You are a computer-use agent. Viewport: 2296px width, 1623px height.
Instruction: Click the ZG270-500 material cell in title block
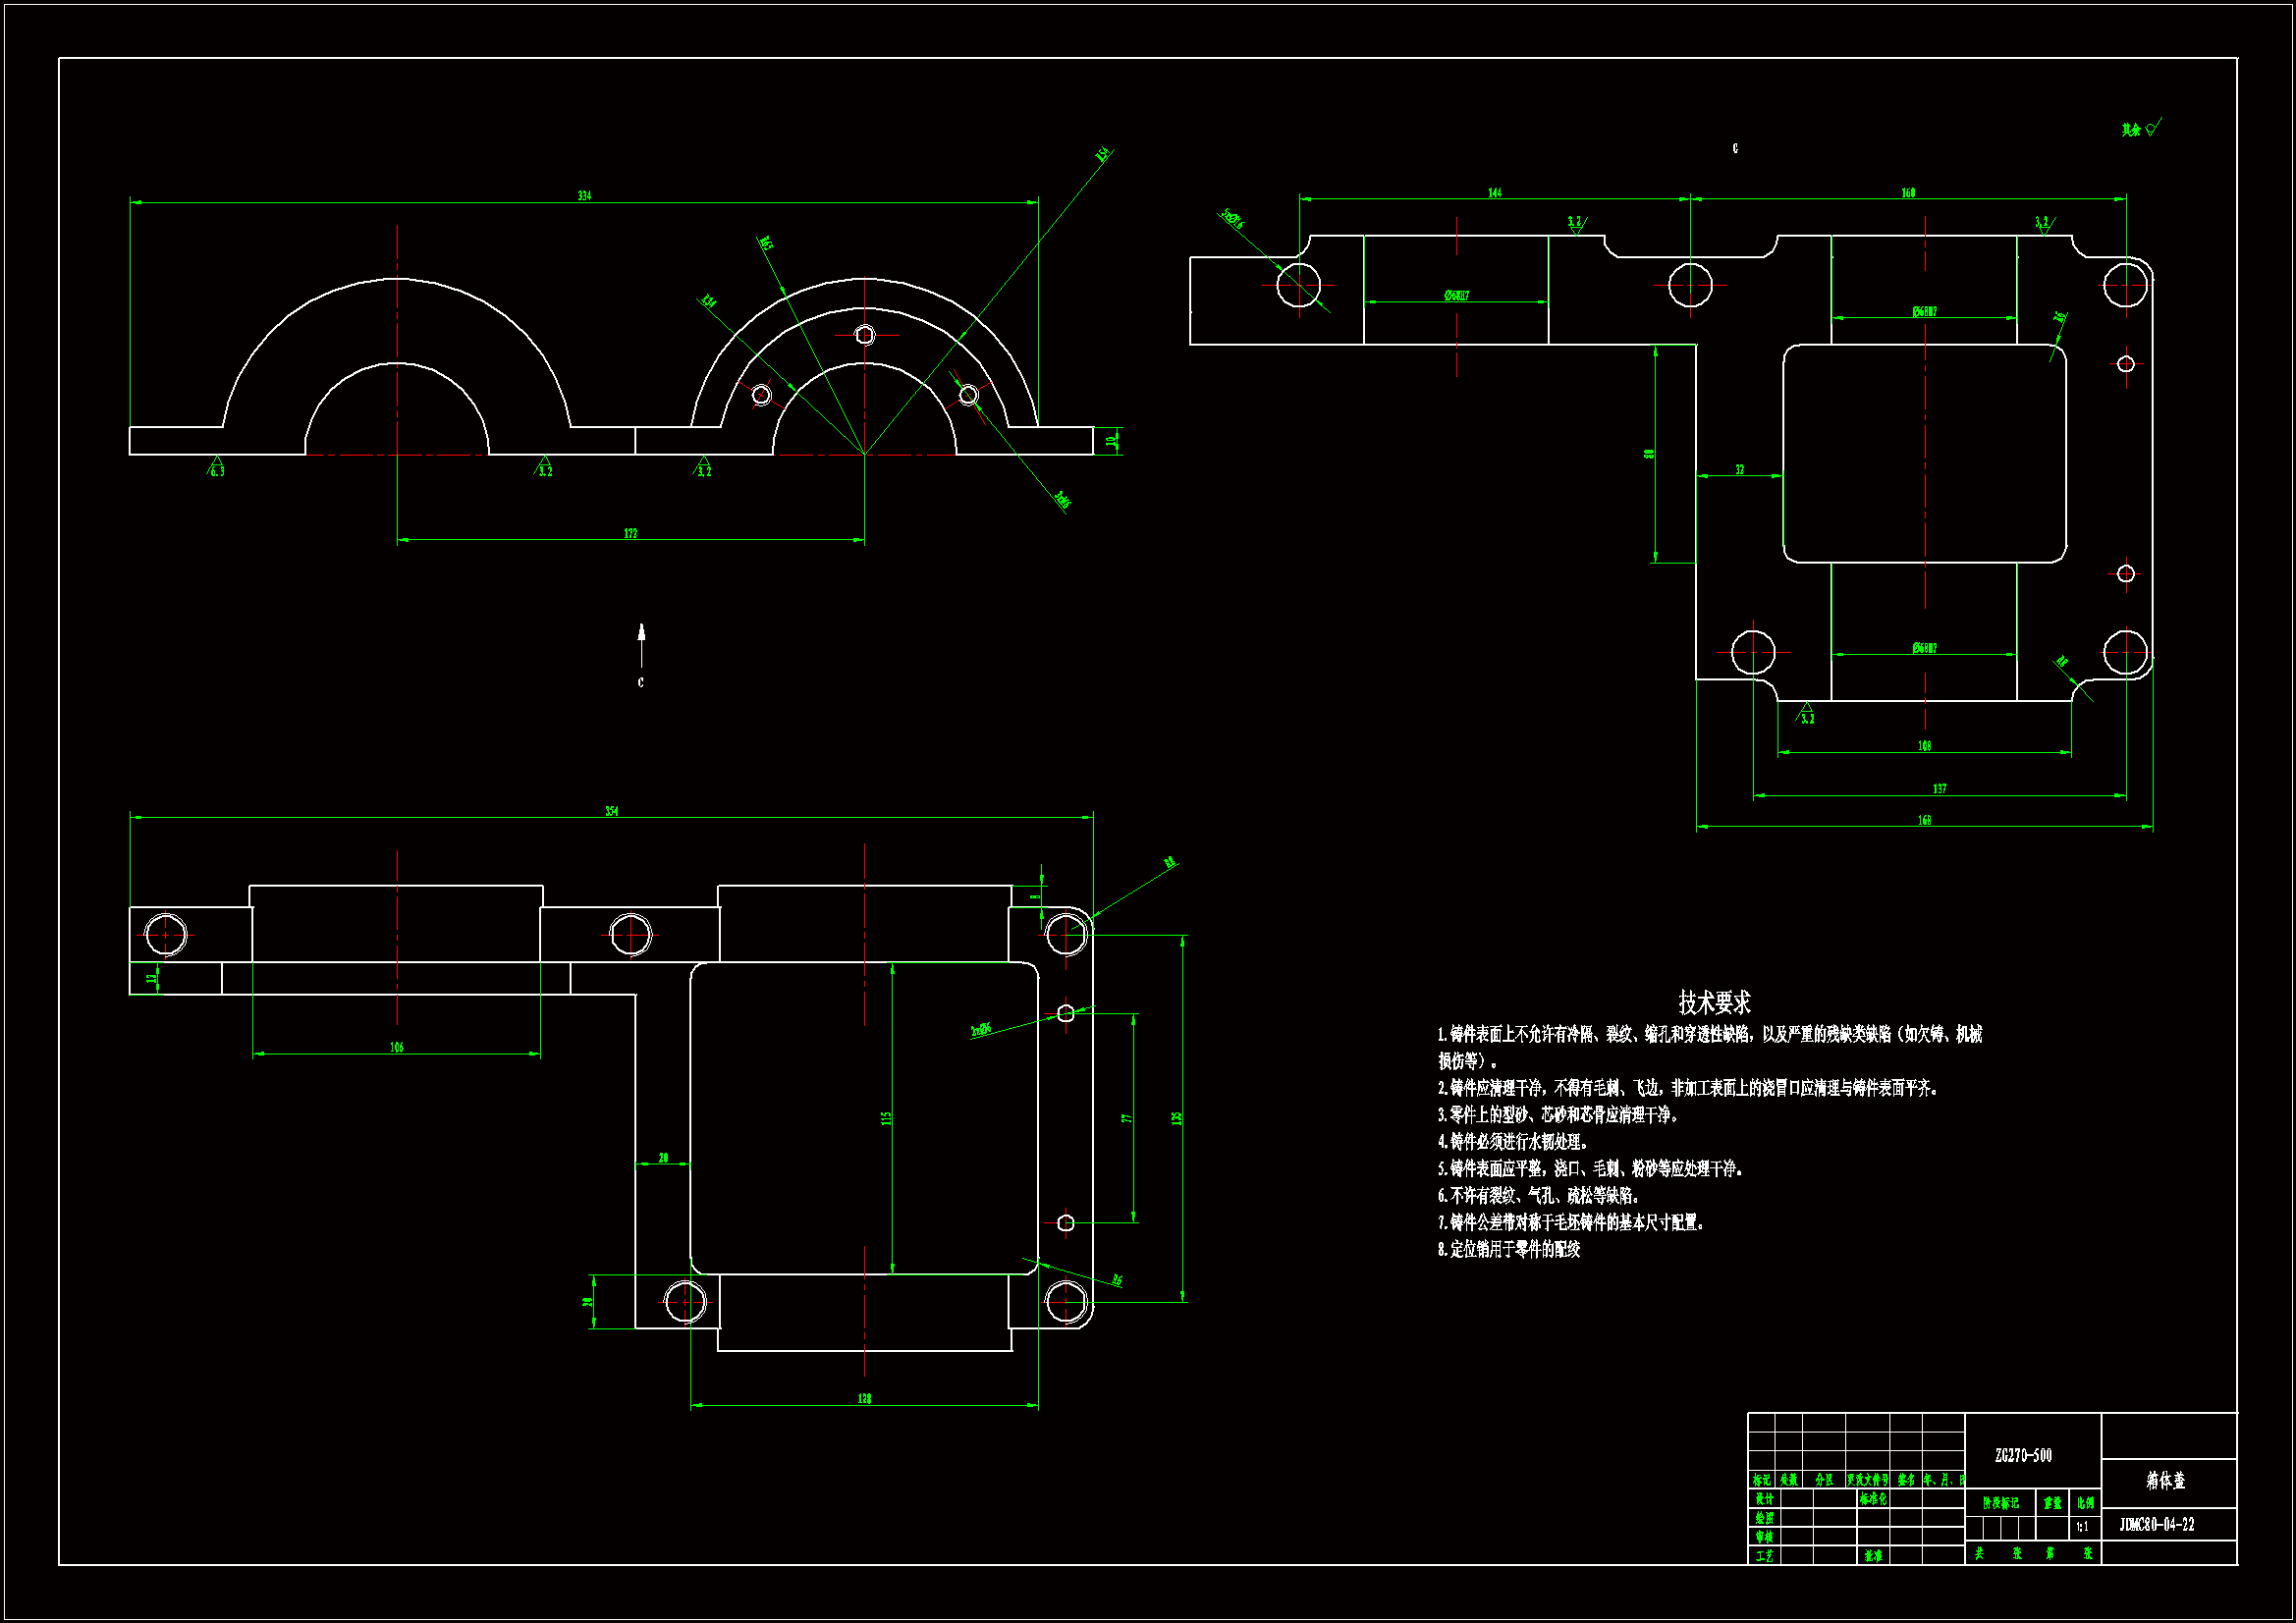click(x=2023, y=1456)
